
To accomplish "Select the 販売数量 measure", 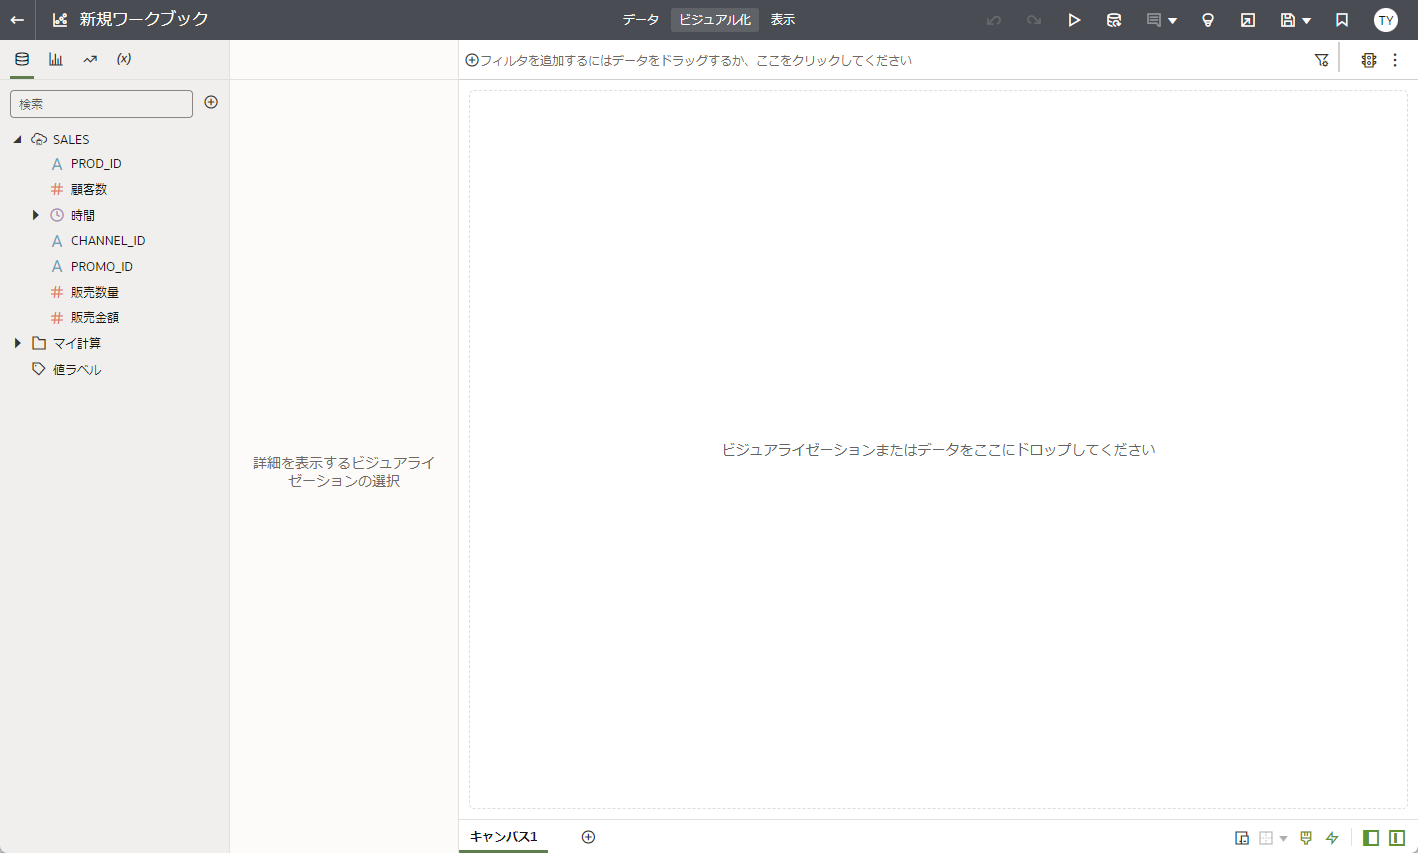I will click(95, 292).
